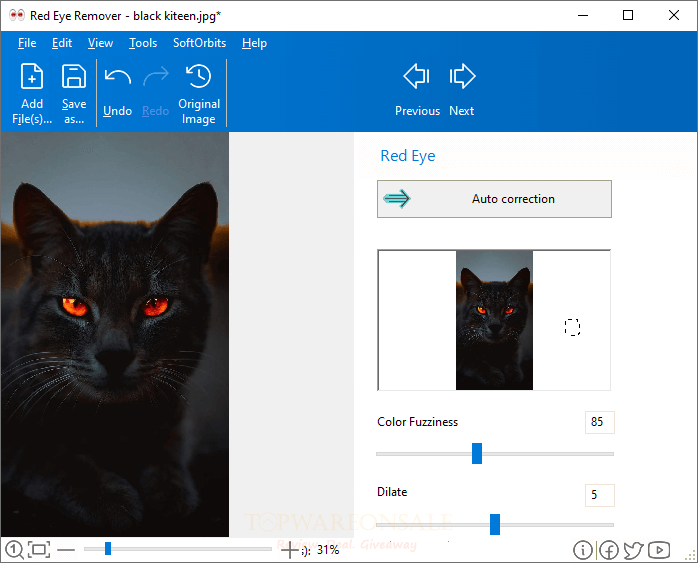The image size is (698, 563).
Task: Click the Auto correction button
Action: (x=494, y=199)
